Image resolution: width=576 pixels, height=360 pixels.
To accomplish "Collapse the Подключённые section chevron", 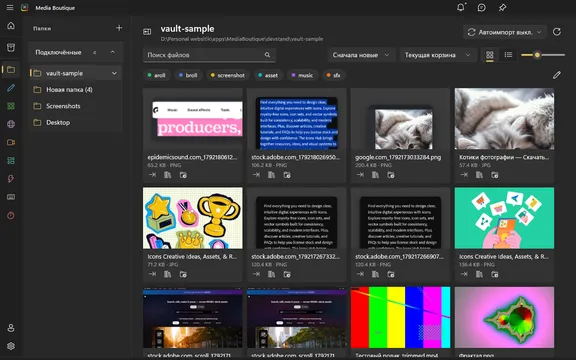I will click(112, 52).
